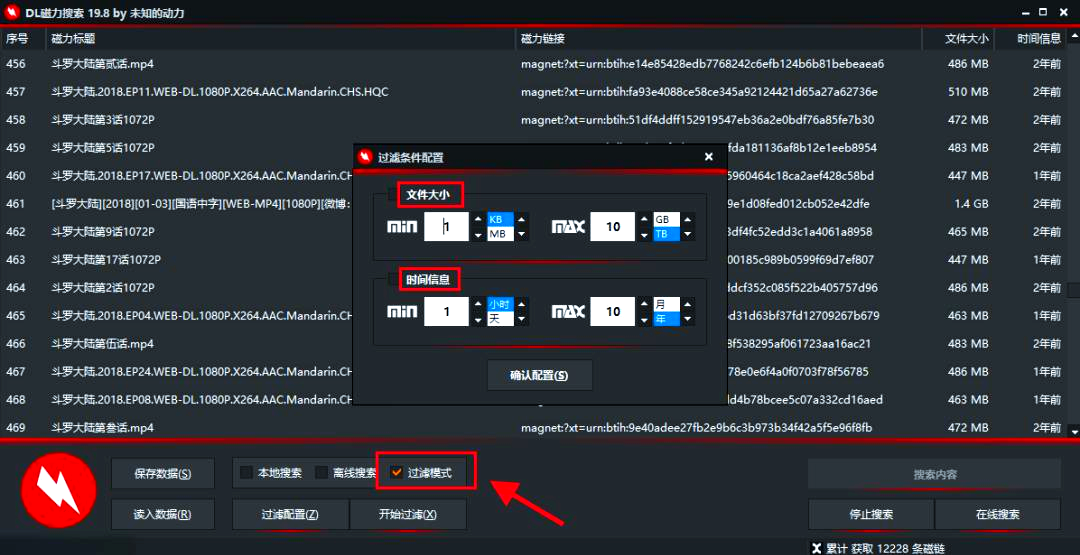Start filtering with 开始过滤(X) button
1080x555 pixels.
[407, 515]
